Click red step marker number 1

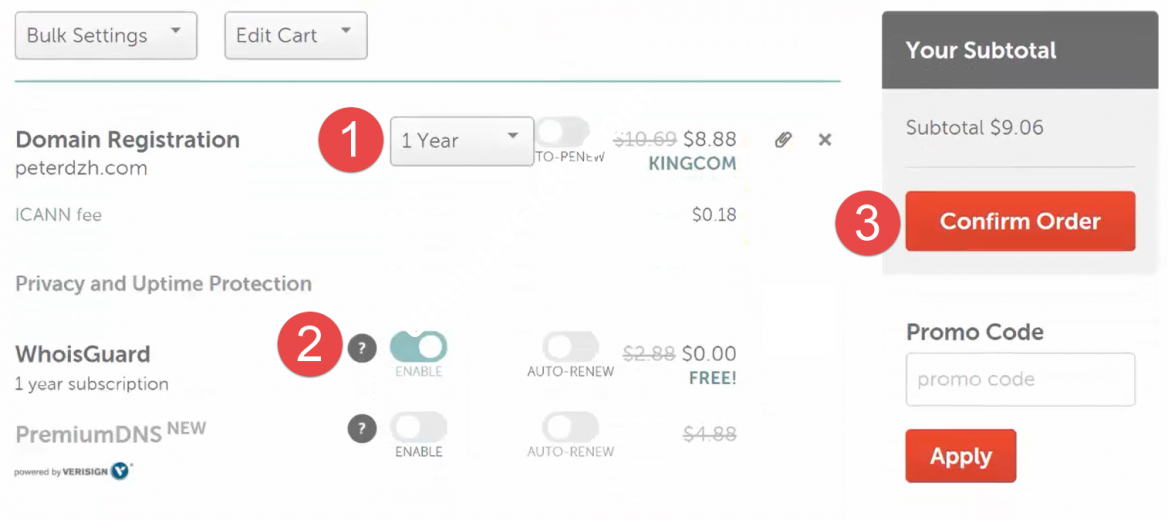[350, 141]
